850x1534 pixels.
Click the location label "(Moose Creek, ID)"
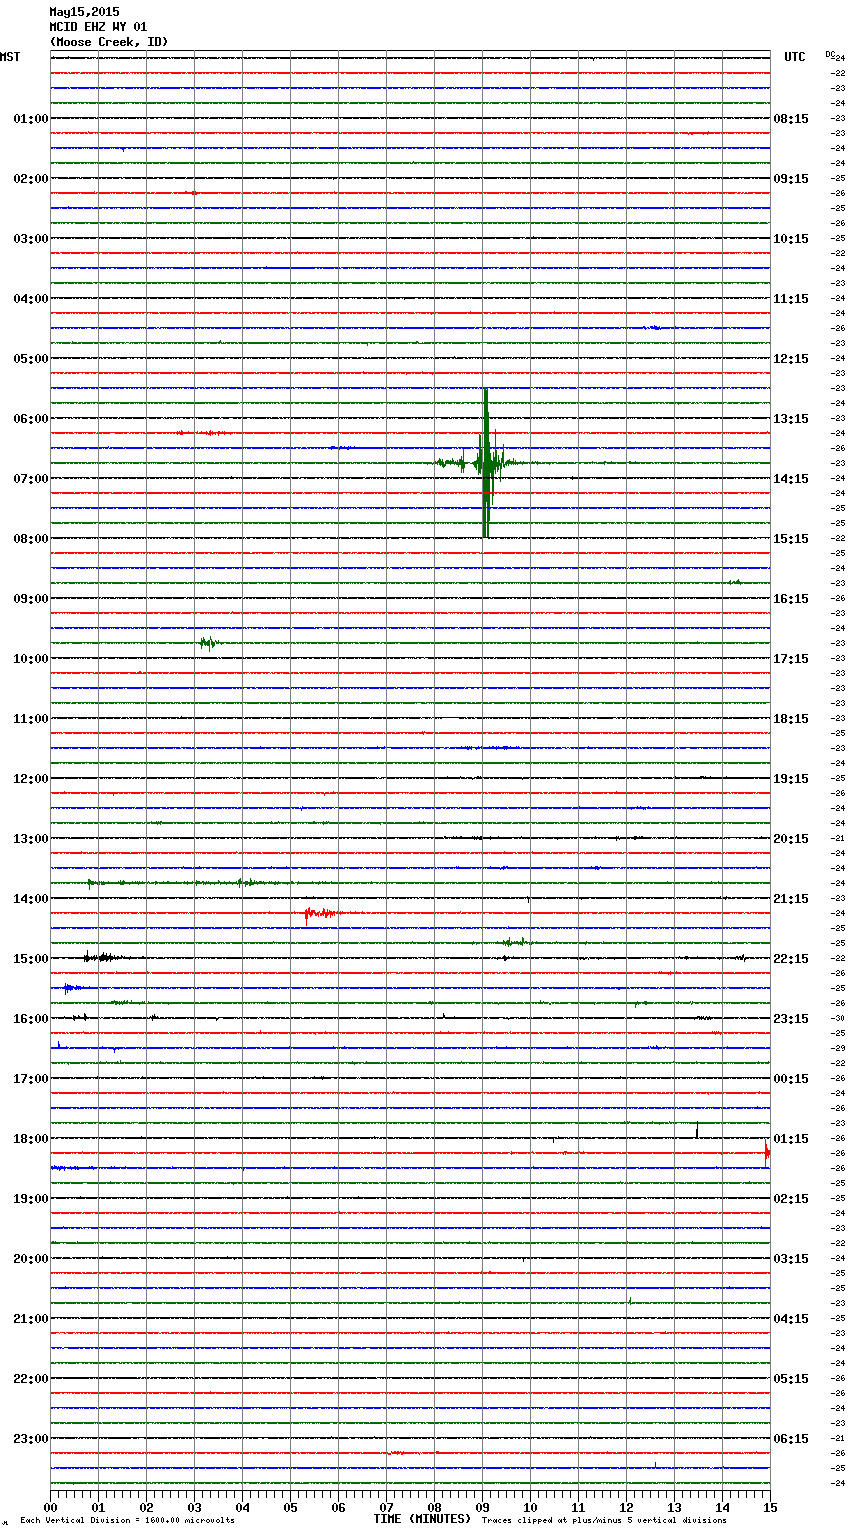click(x=109, y=42)
